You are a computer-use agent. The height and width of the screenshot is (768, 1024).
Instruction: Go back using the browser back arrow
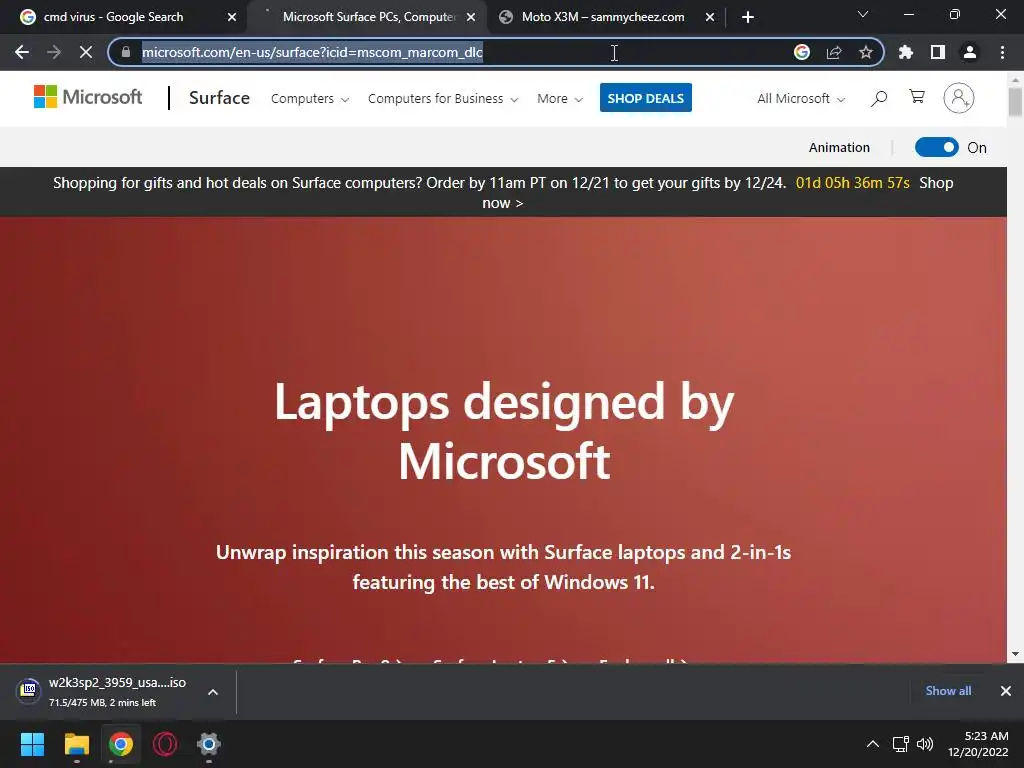[x=22, y=52]
